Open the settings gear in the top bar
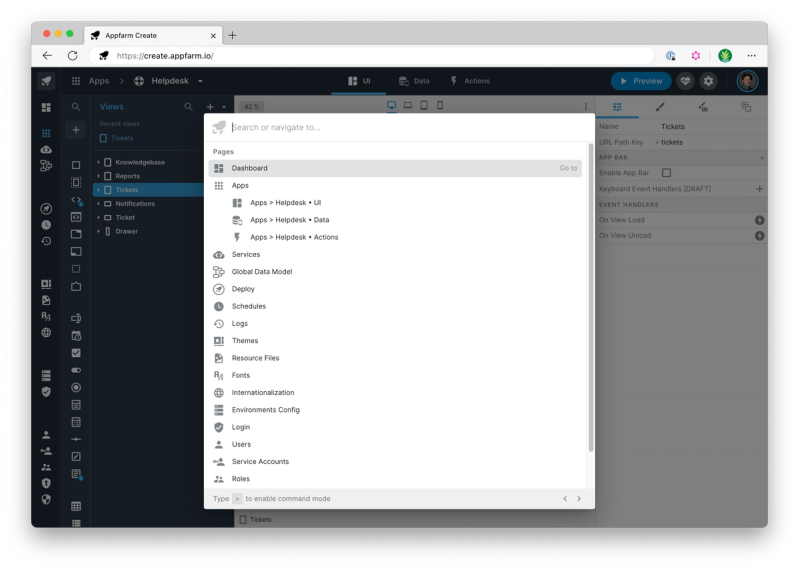Image resolution: width=800 pixels, height=570 pixels. click(708, 81)
